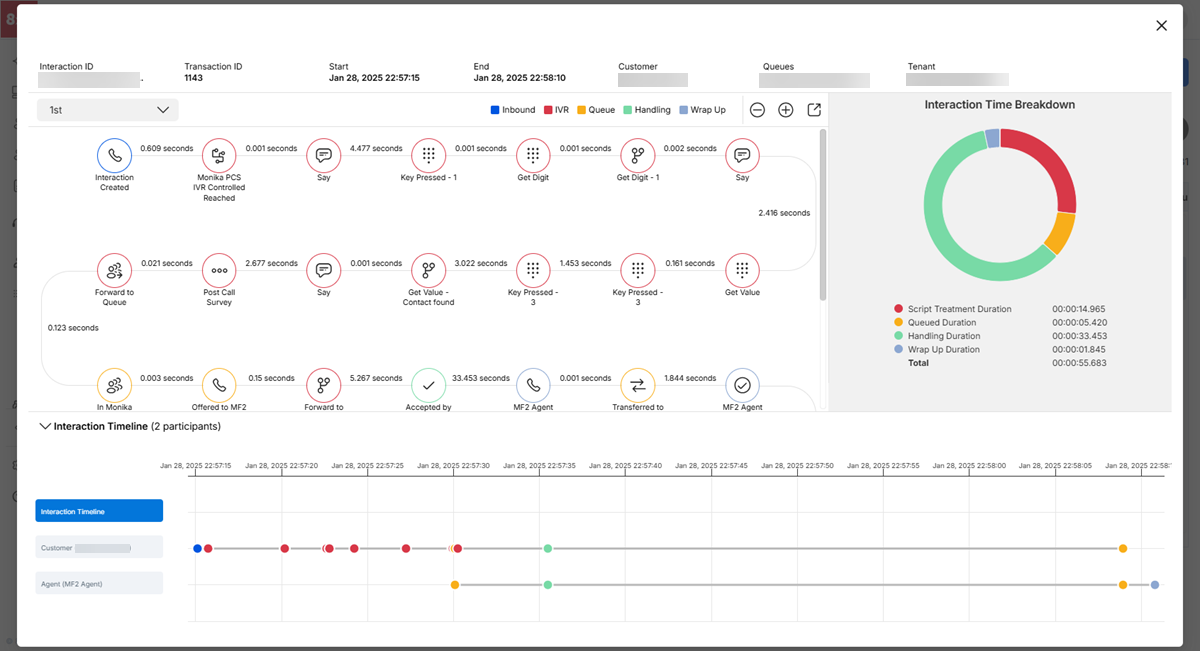Select the Interaction Created phone icon
Image resolution: width=1200 pixels, height=651 pixels.
[x=114, y=155]
